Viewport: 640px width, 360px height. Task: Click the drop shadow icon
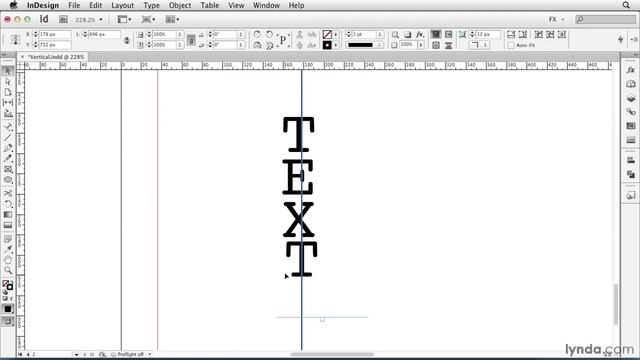point(407,35)
